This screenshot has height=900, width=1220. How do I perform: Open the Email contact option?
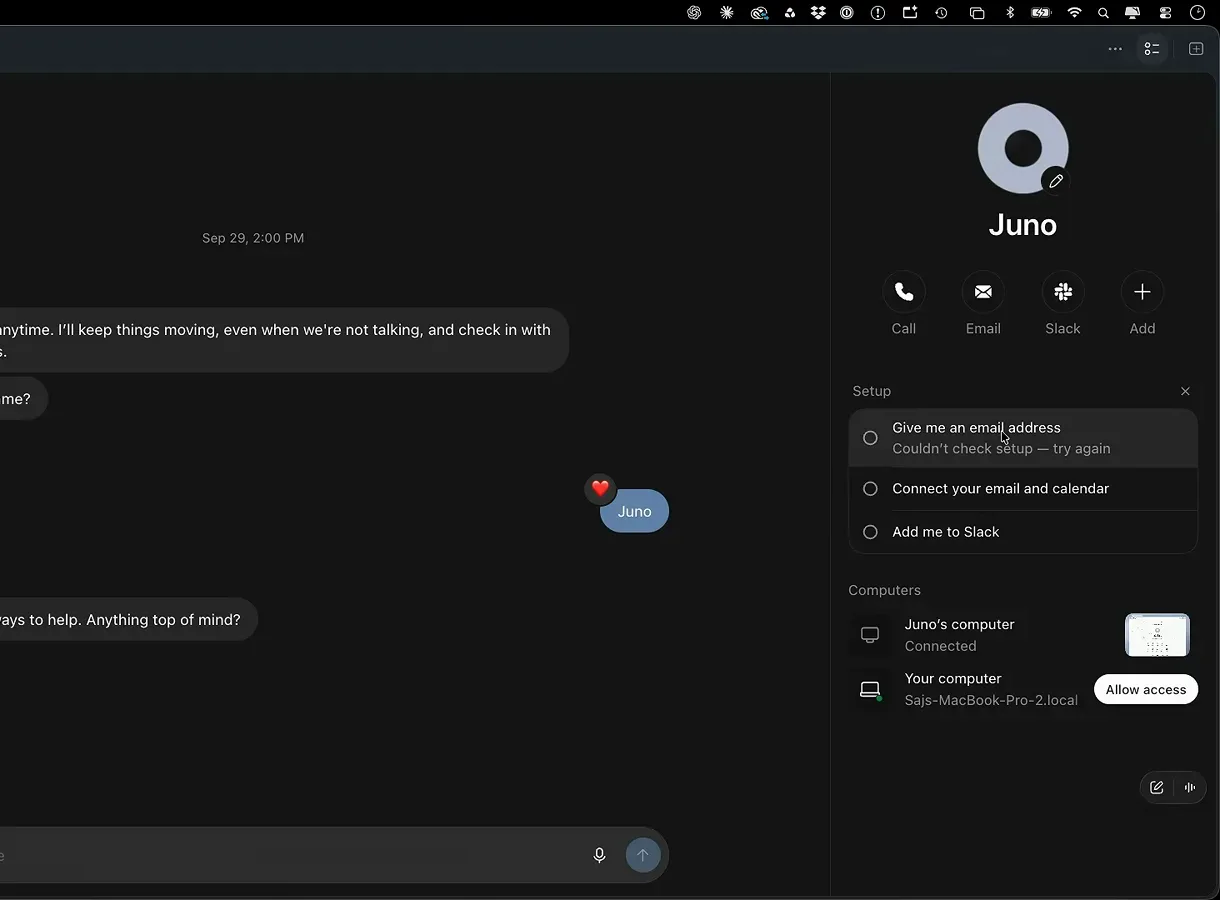pos(983,292)
